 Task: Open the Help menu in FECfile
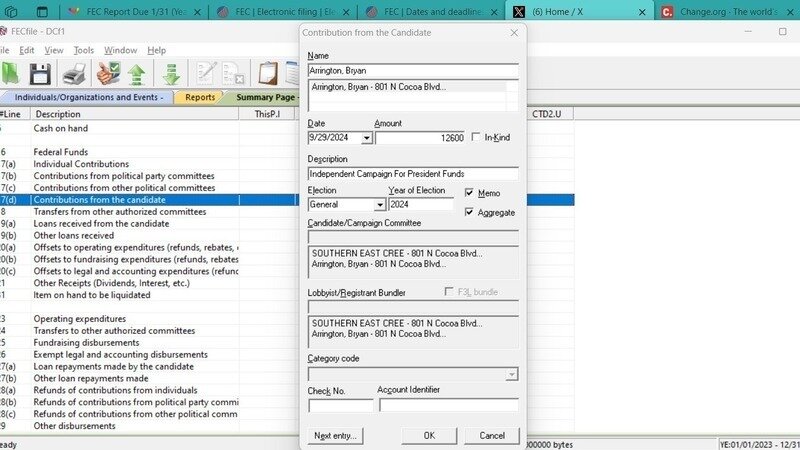157,50
